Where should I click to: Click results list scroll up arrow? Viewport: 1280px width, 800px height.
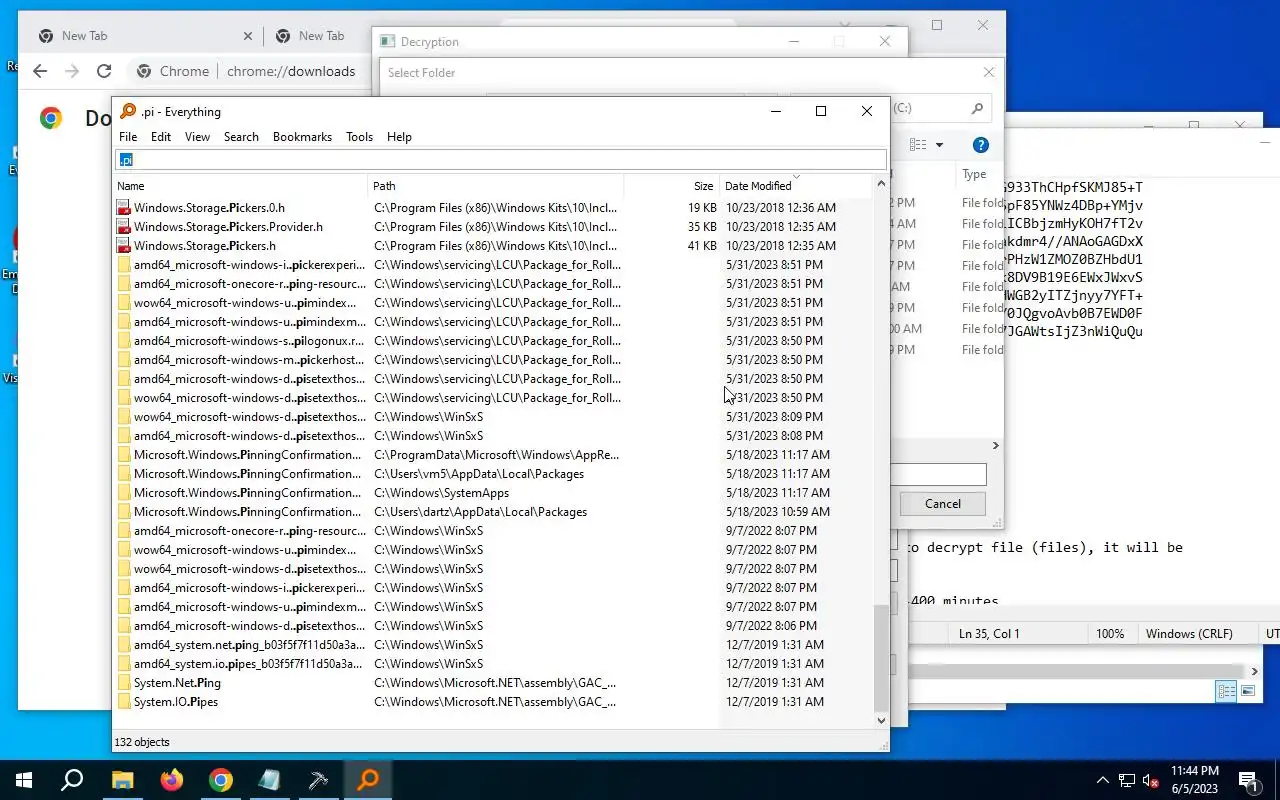(x=881, y=184)
